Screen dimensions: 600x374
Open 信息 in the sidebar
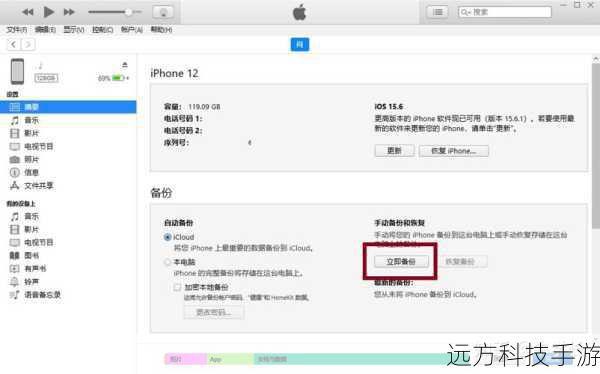[x=31, y=172]
